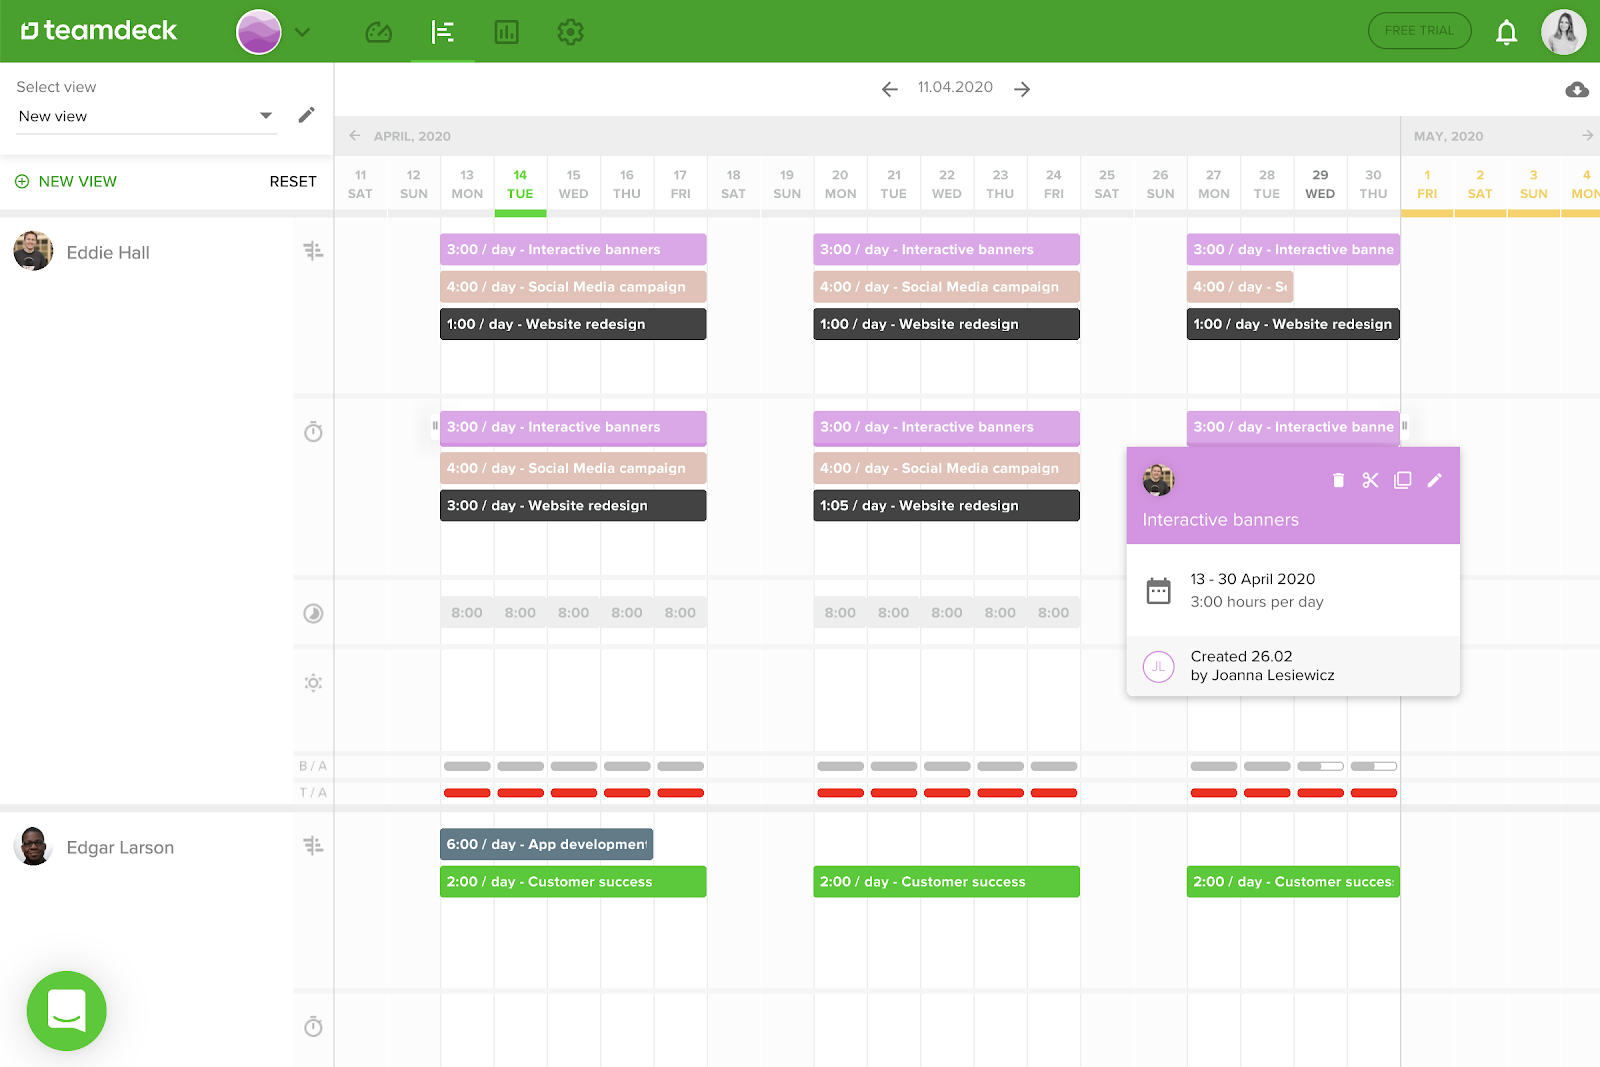
Task: Open settings gear in top navigation
Action: click(x=570, y=32)
